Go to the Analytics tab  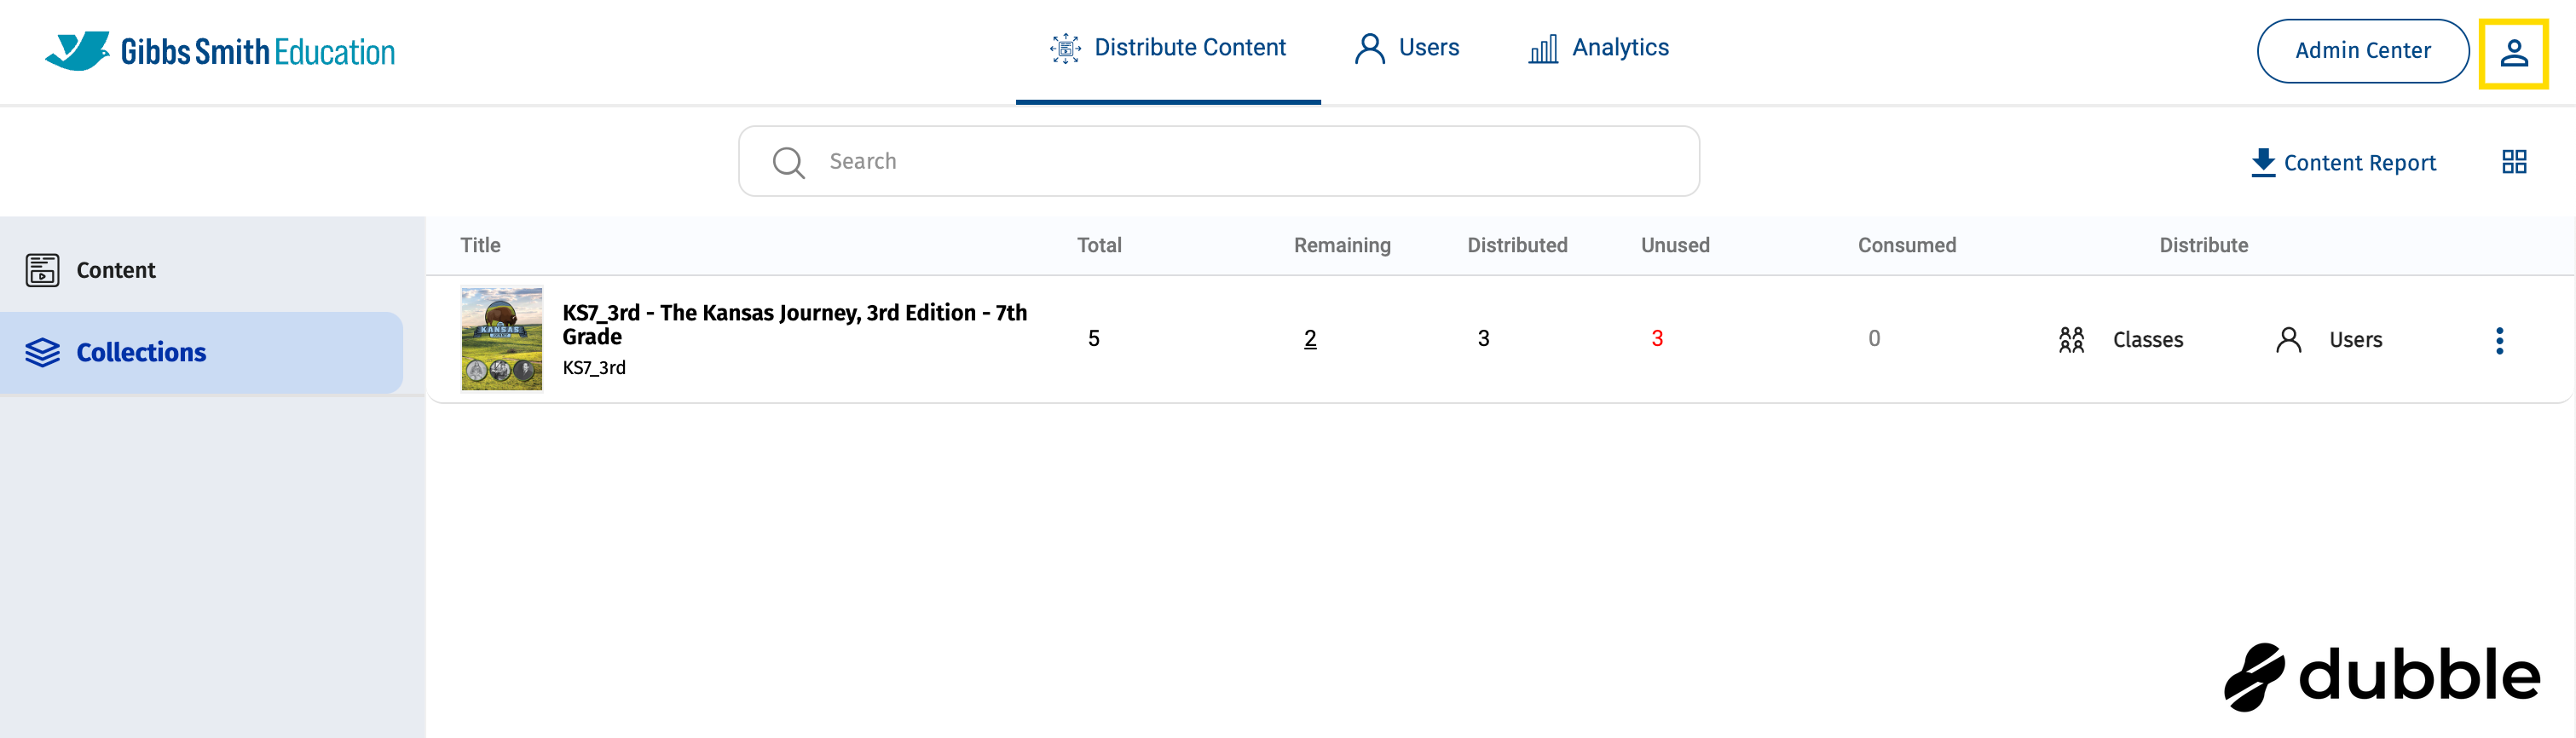click(x=1598, y=48)
